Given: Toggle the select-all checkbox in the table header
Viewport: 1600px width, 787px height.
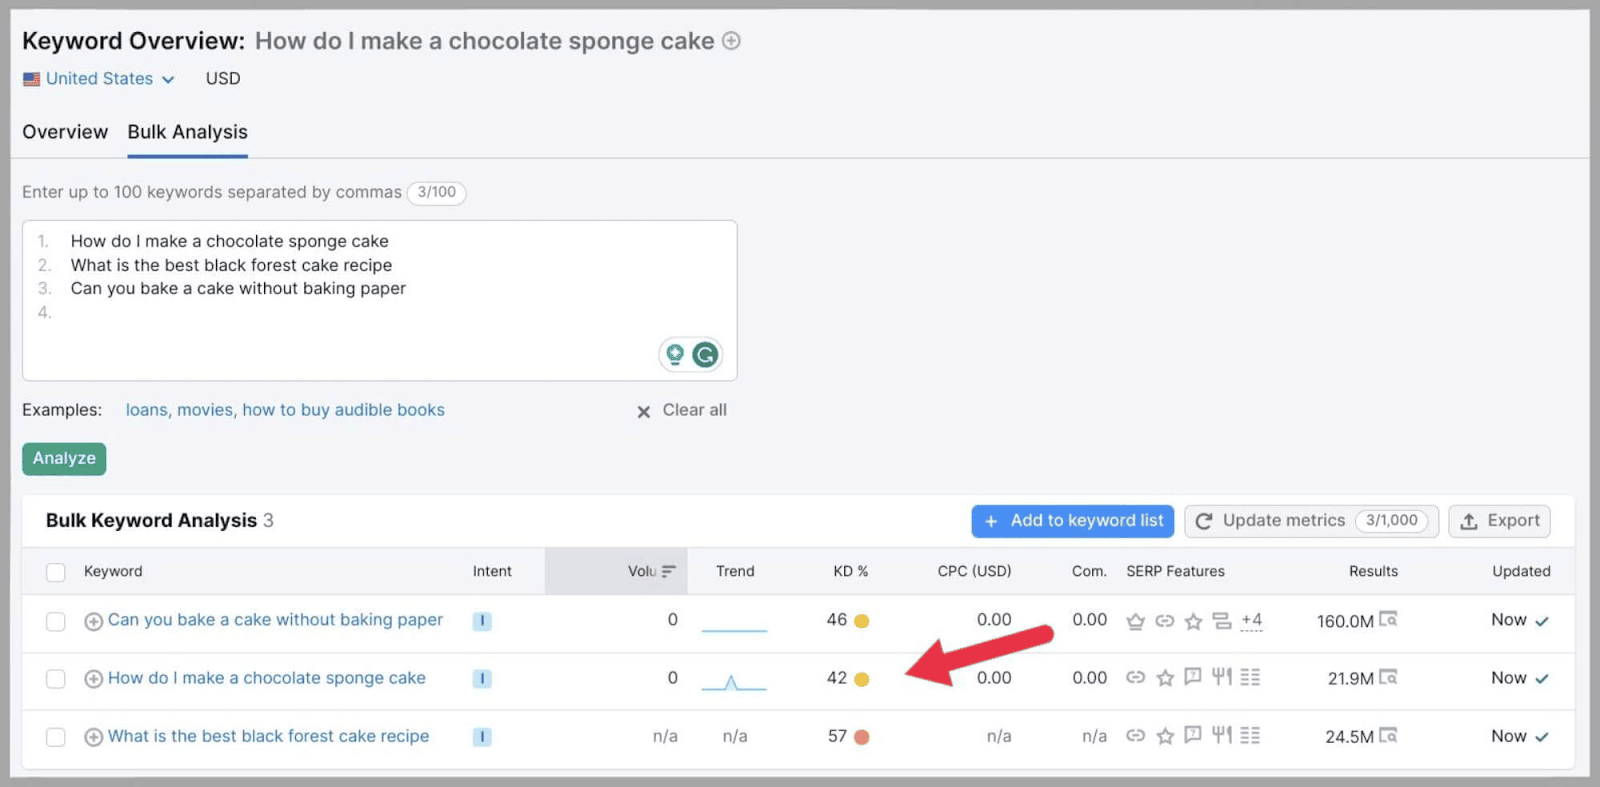Looking at the screenshot, I should click(x=56, y=571).
